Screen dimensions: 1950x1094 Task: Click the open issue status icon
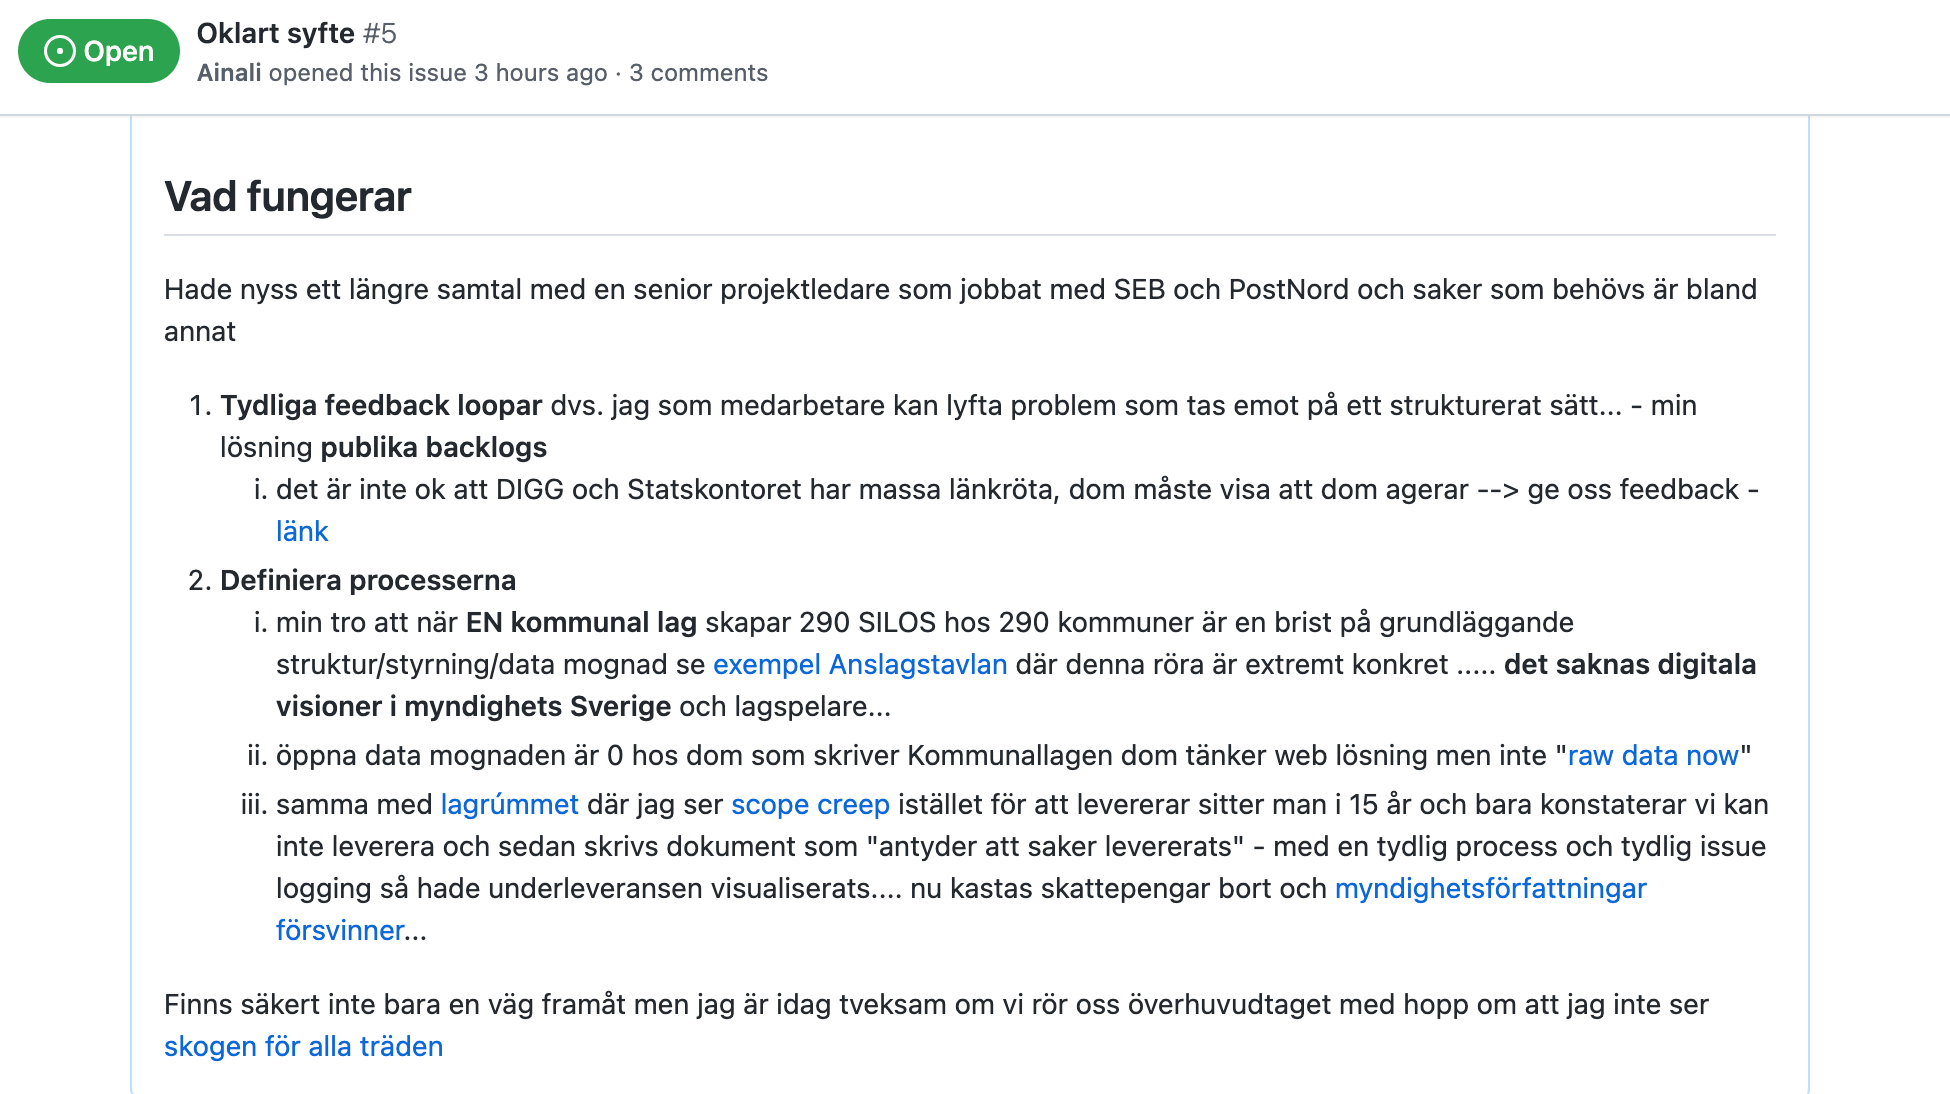61,50
